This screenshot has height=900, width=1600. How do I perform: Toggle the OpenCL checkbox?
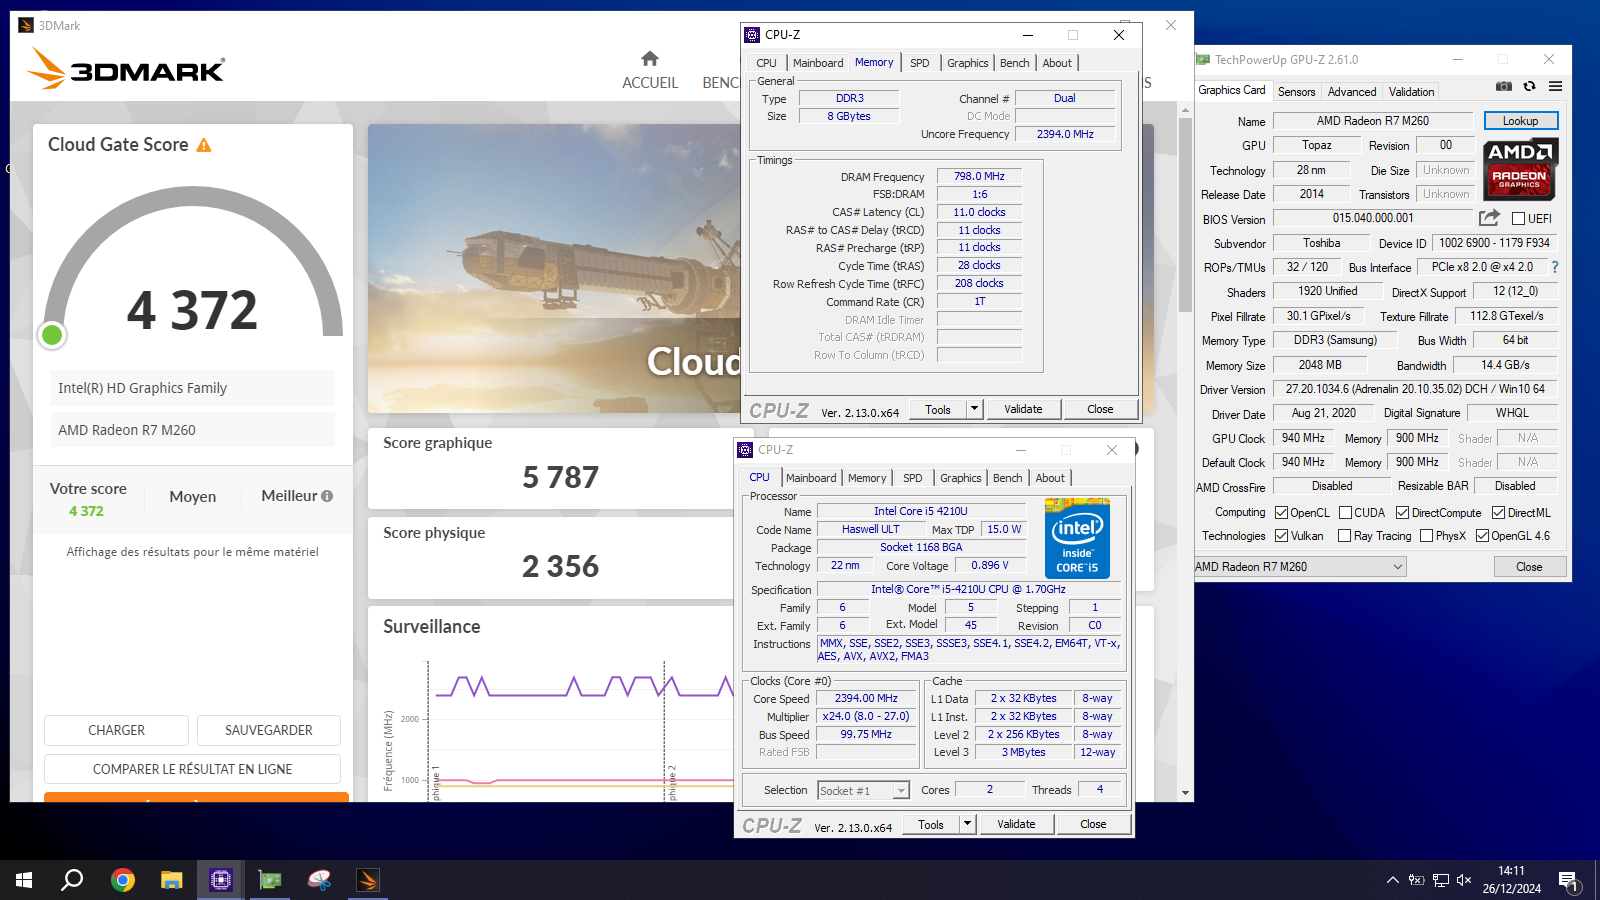click(1281, 513)
